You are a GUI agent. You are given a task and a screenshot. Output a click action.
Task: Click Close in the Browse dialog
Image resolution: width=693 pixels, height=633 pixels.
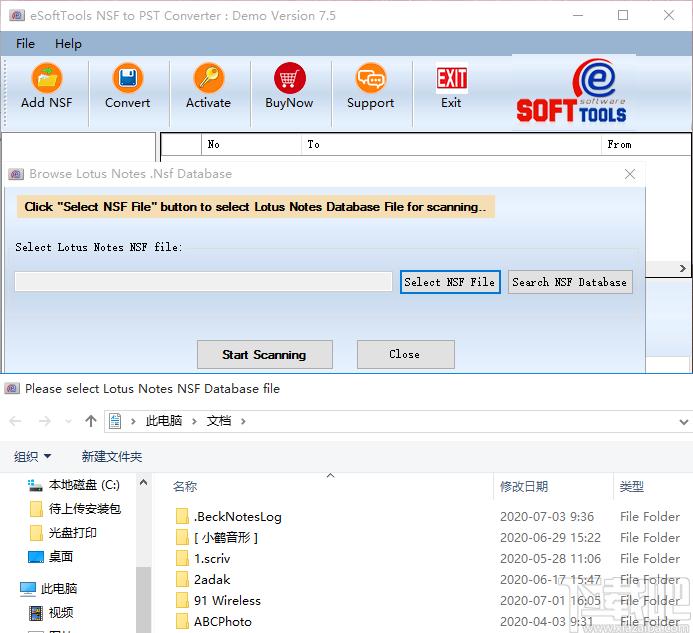pyautogui.click(x=405, y=355)
